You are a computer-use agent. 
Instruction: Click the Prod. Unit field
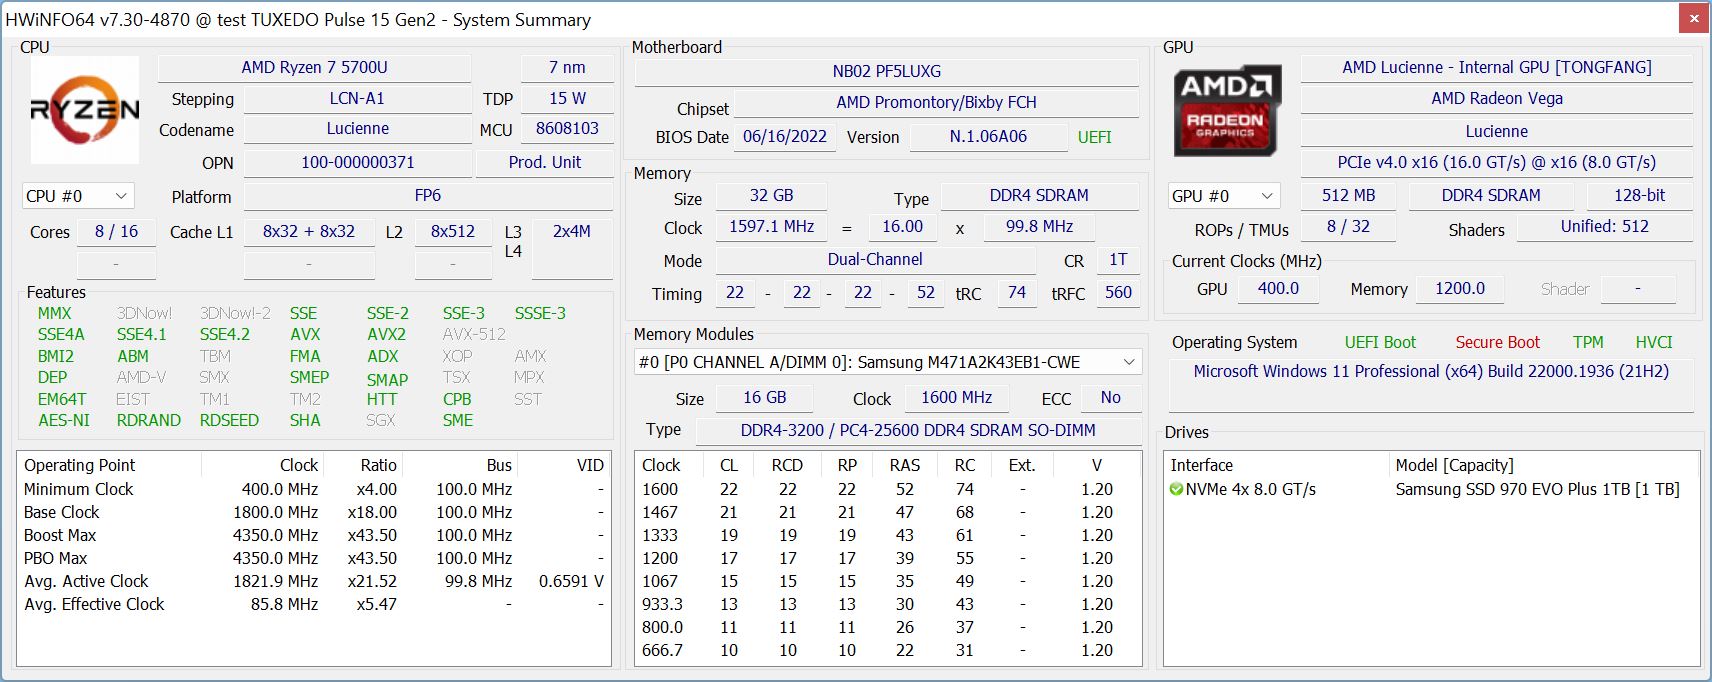click(544, 163)
